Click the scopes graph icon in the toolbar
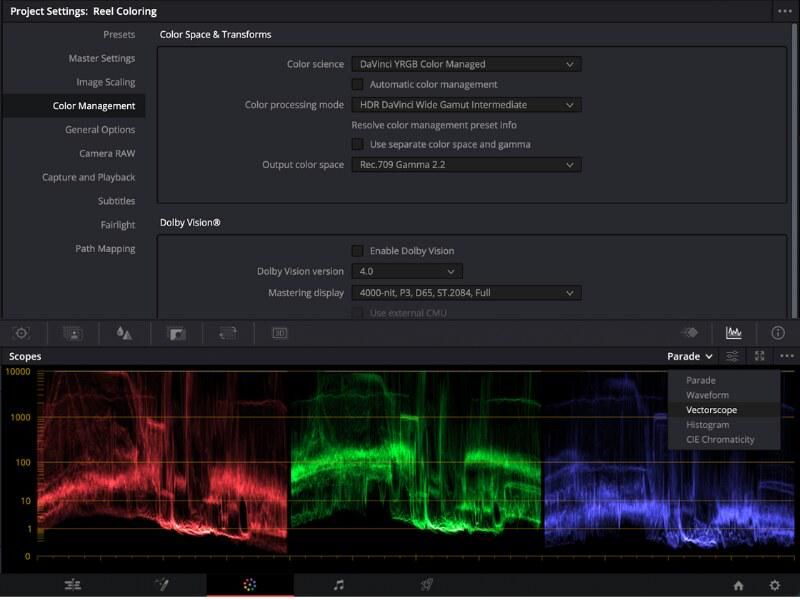This screenshot has height=600, width=800. (x=735, y=334)
